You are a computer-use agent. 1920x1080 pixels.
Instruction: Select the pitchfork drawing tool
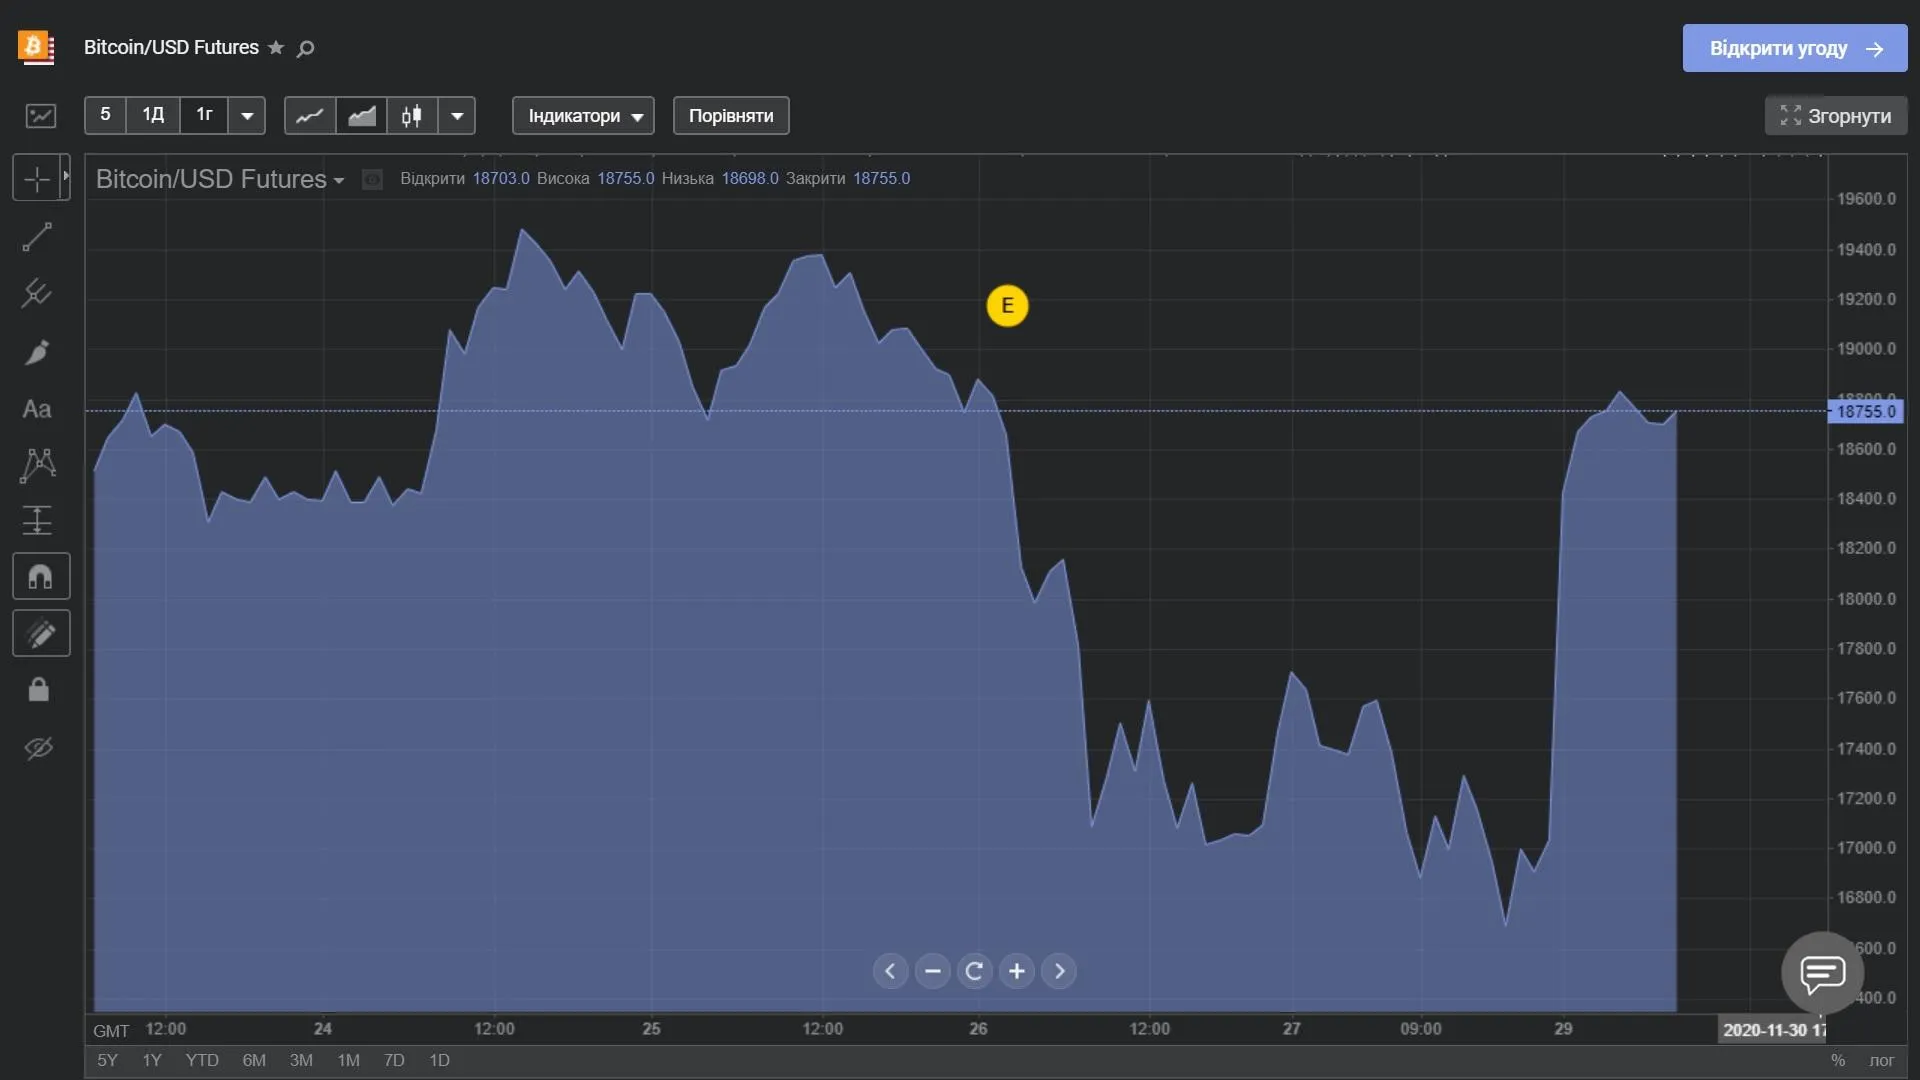coord(38,293)
